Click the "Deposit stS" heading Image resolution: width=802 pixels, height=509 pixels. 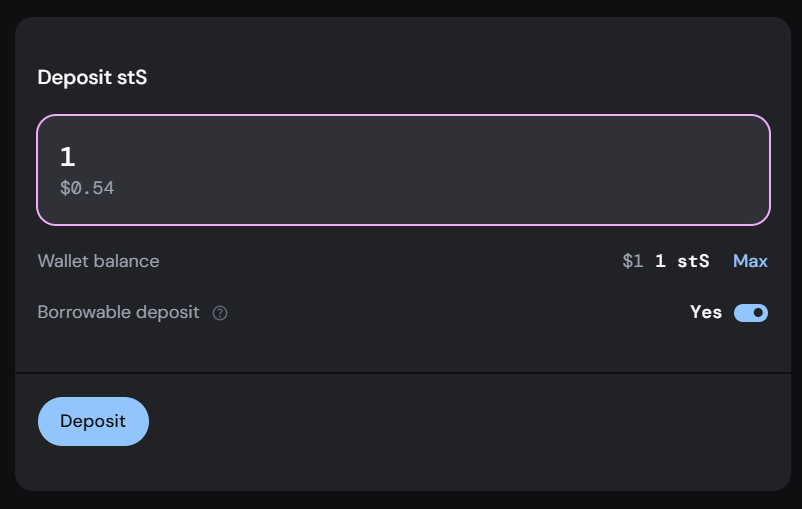click(92, 77)
